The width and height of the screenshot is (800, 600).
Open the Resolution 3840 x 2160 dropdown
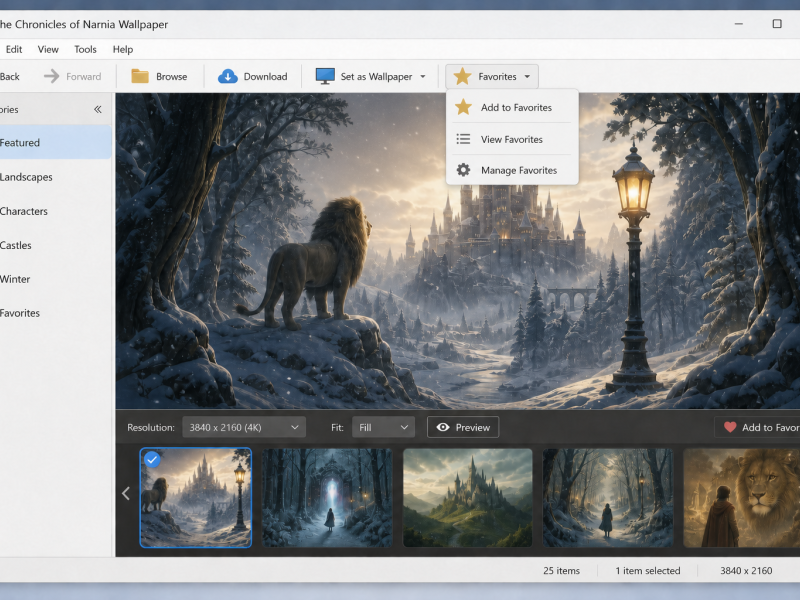click(x=244, y=427)
